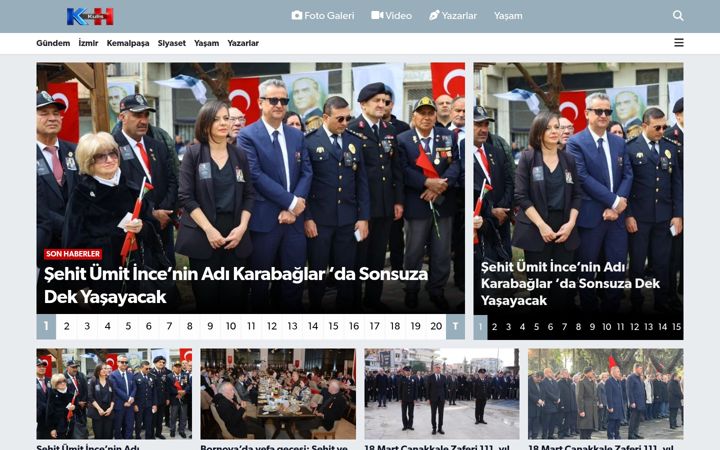Go to Yazarlar in the white sub-navigation
Viewport: 720px width, 450px height.
[243, 43]
